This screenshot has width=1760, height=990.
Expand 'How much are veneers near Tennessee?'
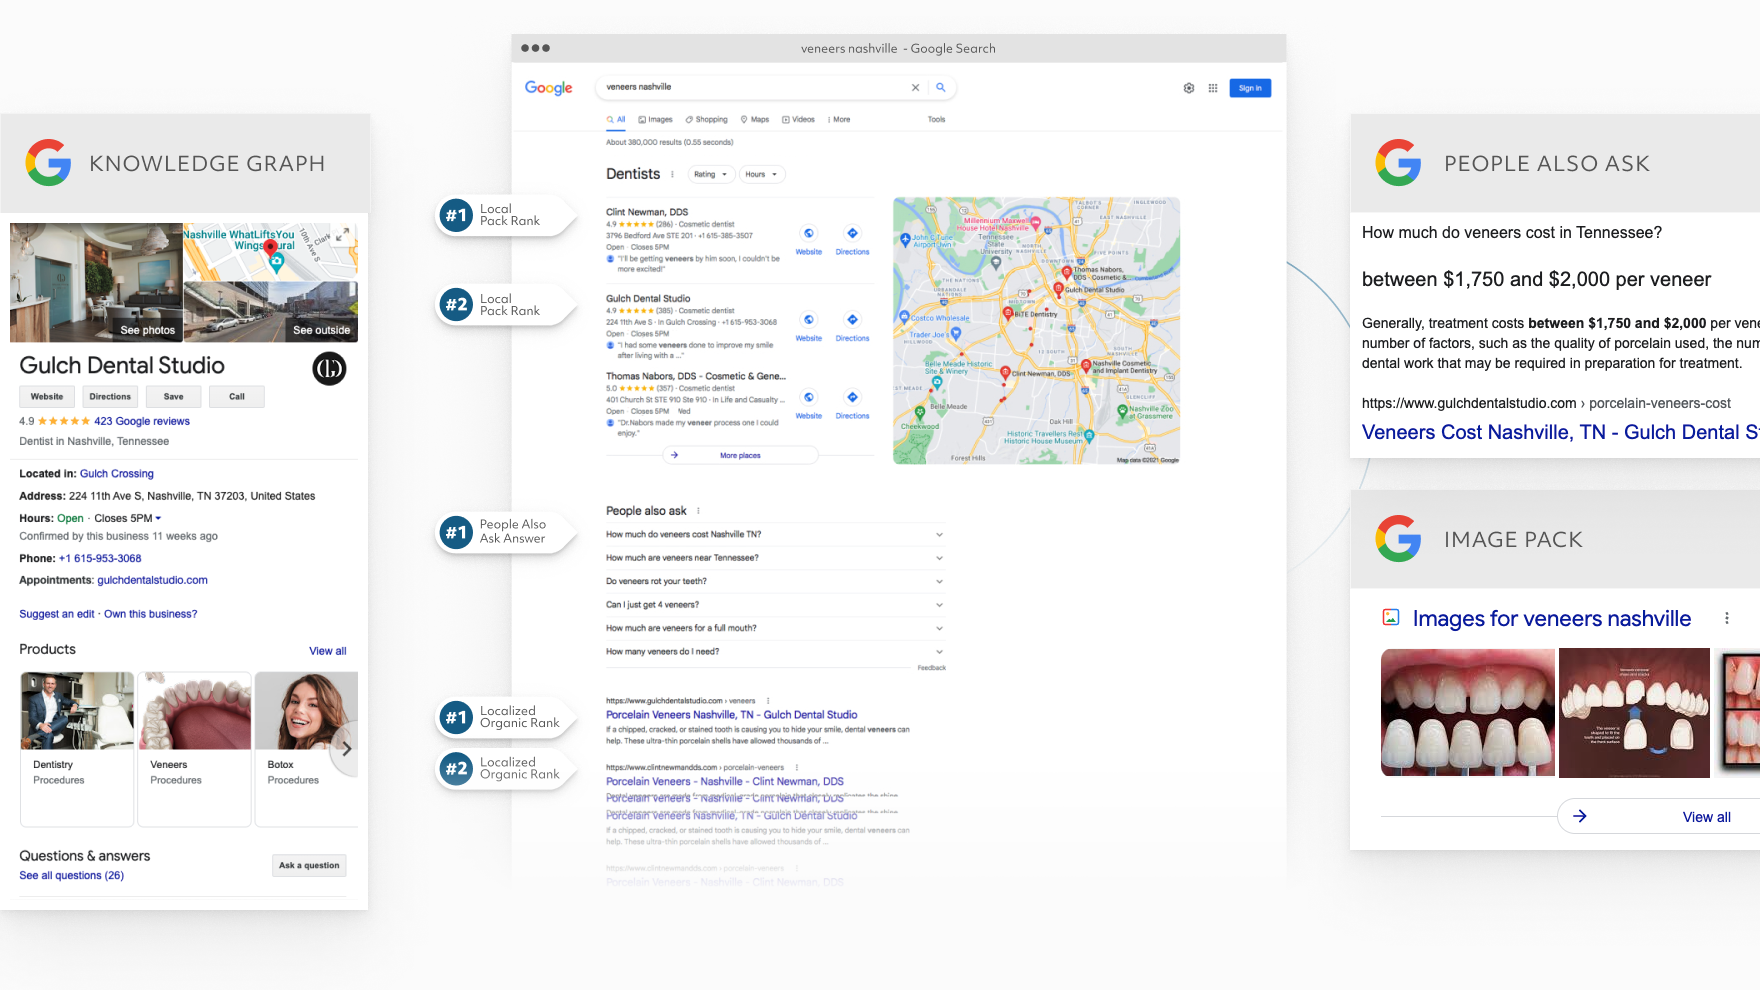pyautogui.click(x=775, y=558)
